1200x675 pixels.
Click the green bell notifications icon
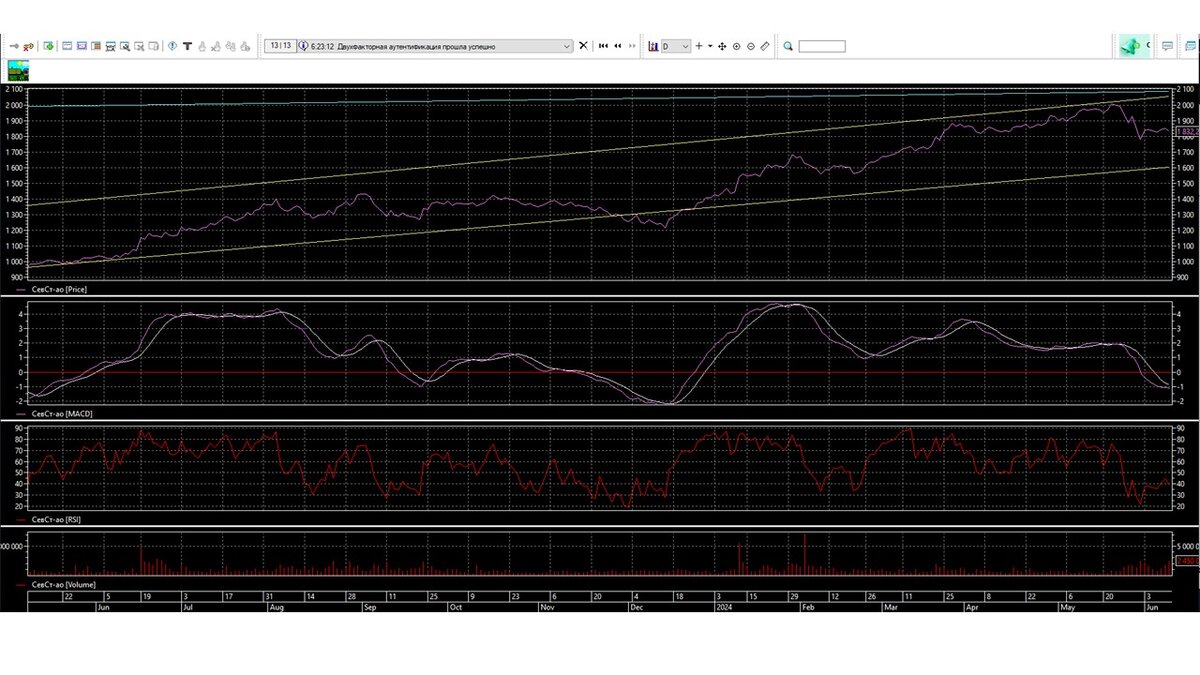click(x=1131, y=46)
